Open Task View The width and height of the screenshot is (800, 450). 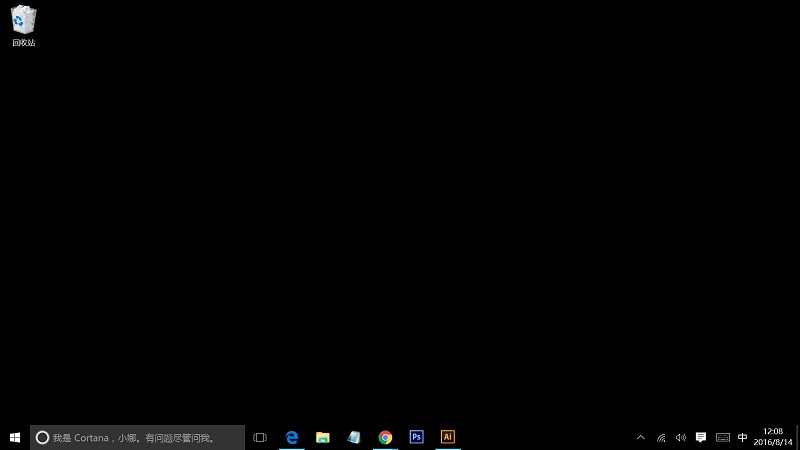point(260,437)
